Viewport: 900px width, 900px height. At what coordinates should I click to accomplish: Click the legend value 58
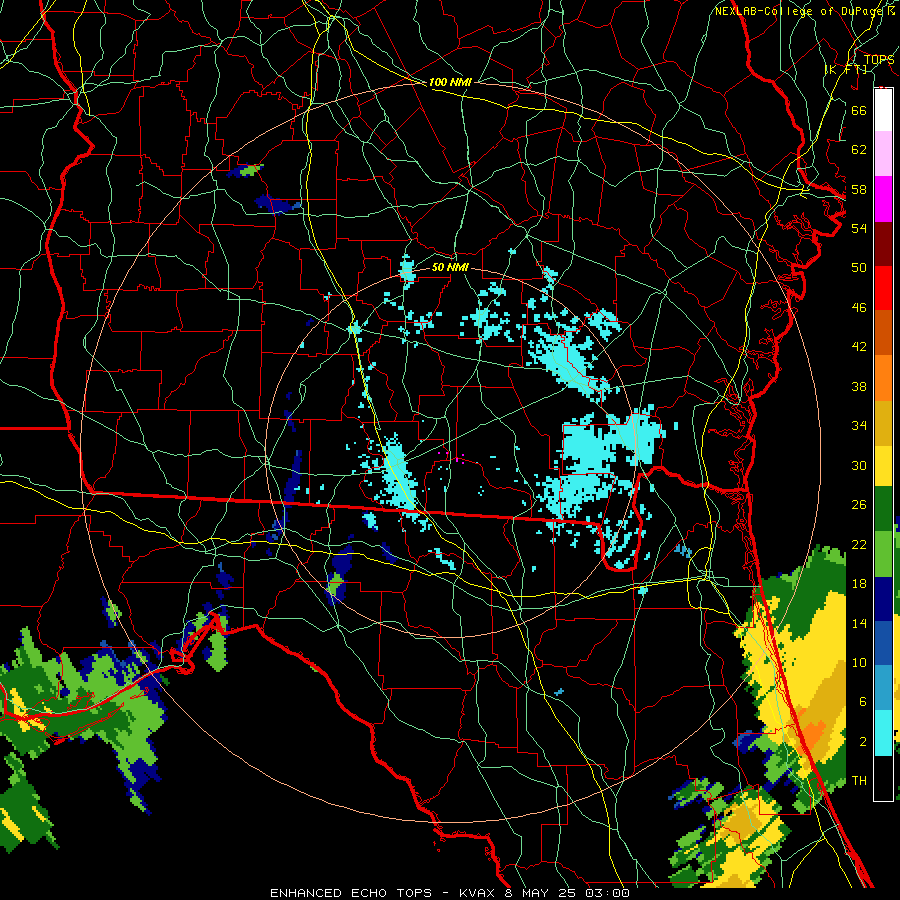859,189
